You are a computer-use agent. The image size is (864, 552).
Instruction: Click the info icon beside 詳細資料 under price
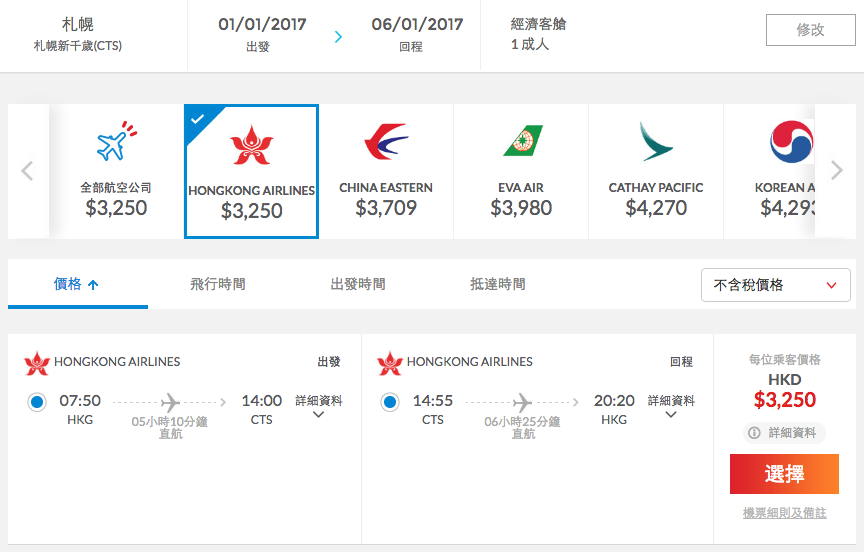[754, 433]
